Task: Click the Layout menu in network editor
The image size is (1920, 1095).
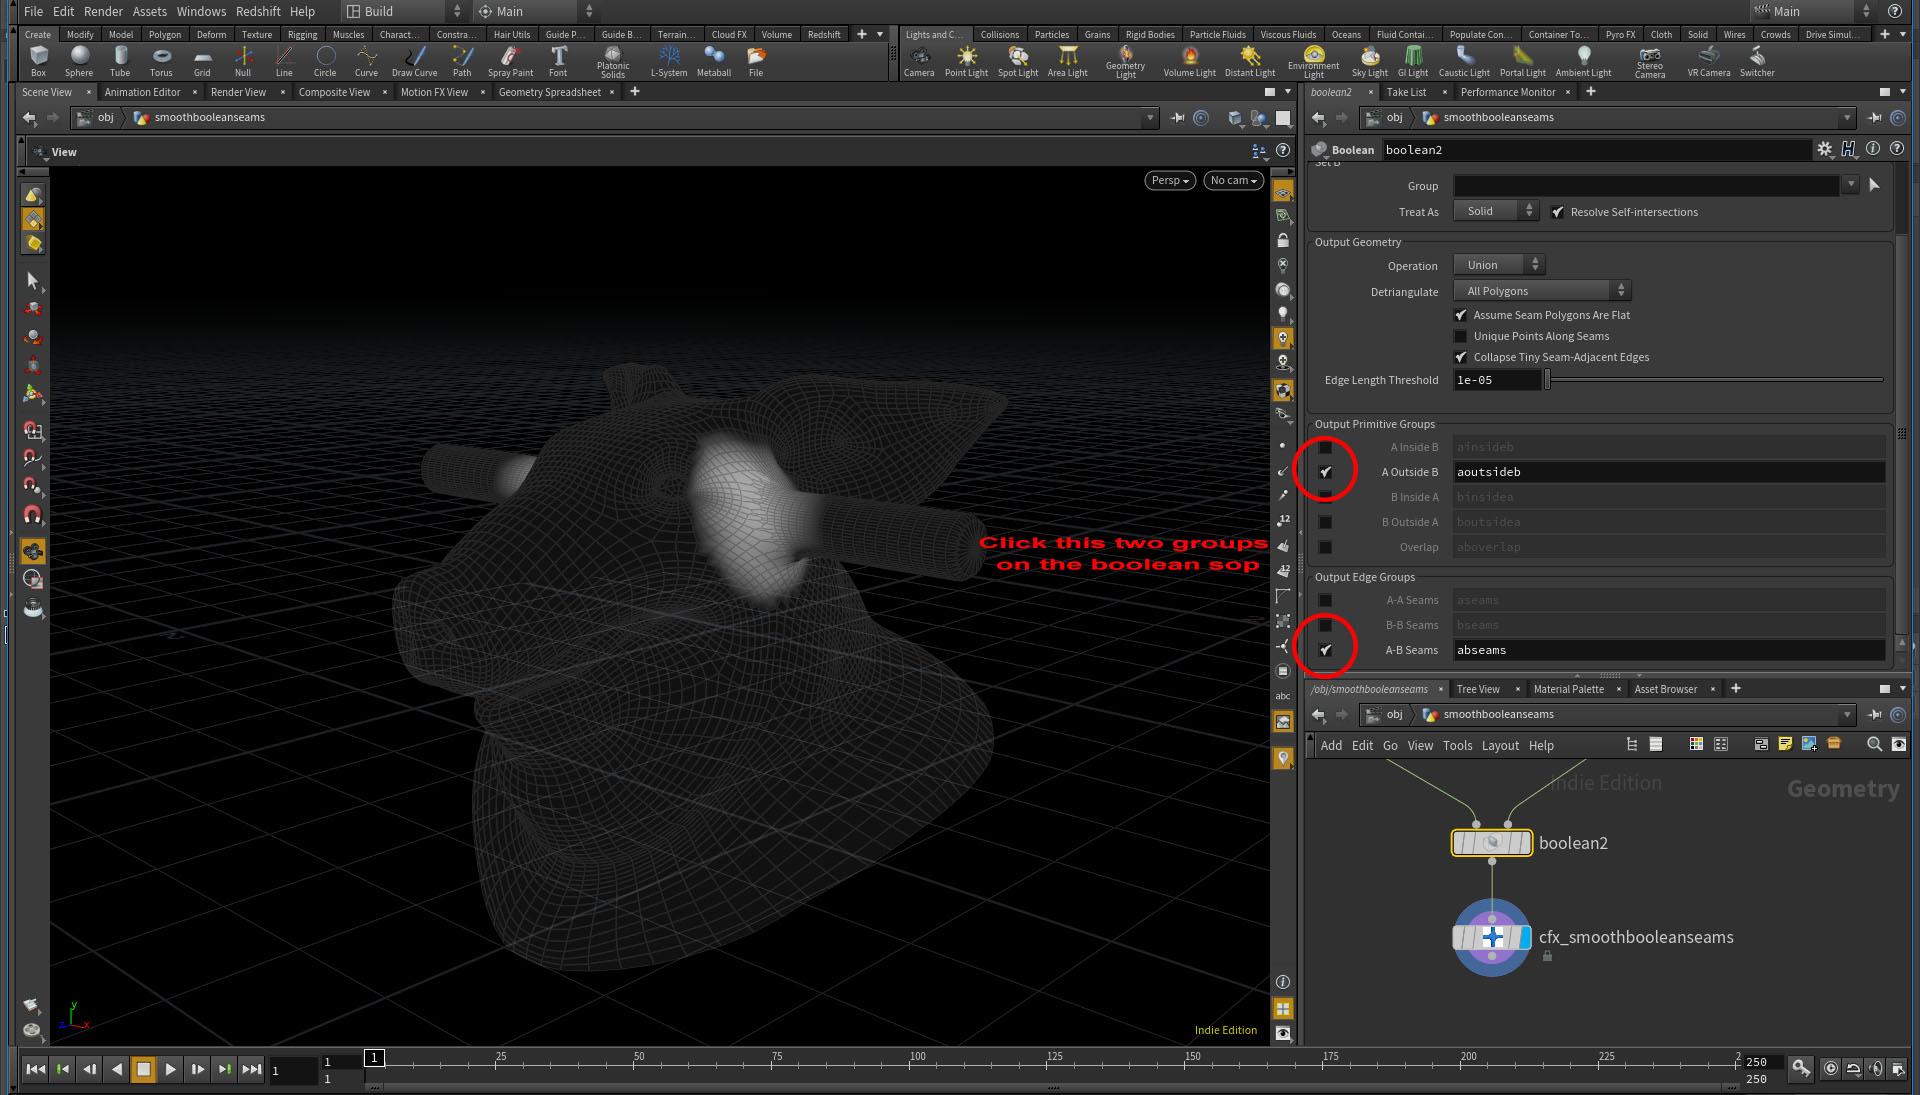Action: (1499, 745)
